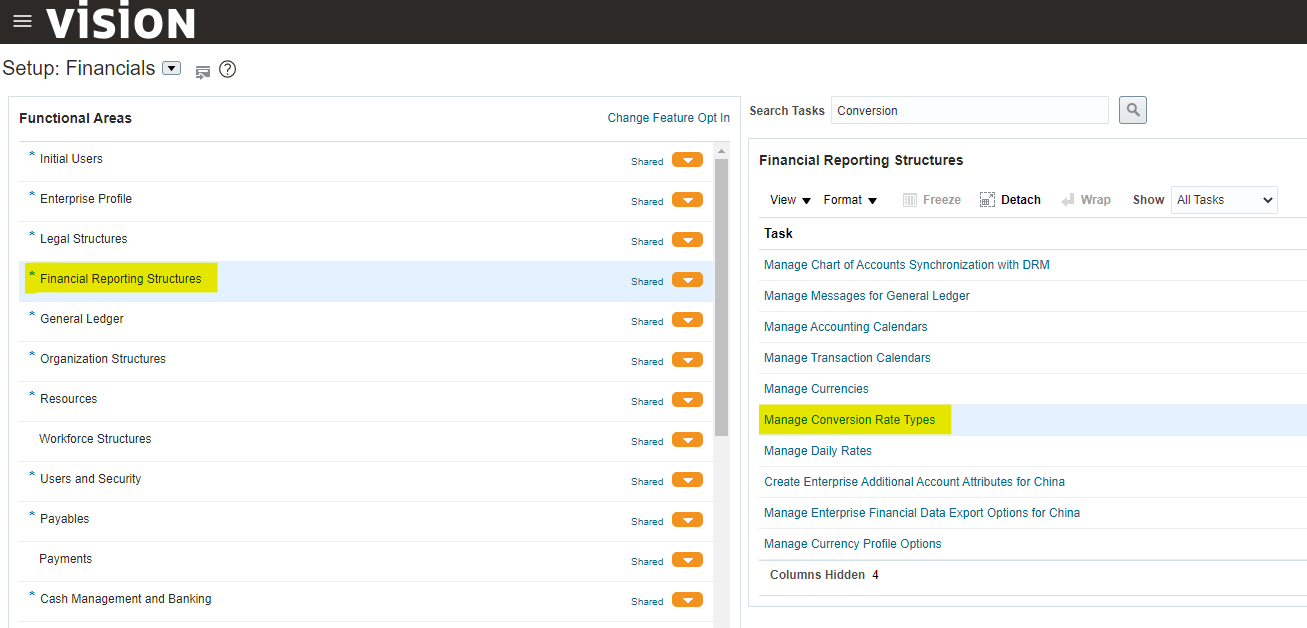
Task: Click the Search Tasks input field
Action: coord(969,110)
